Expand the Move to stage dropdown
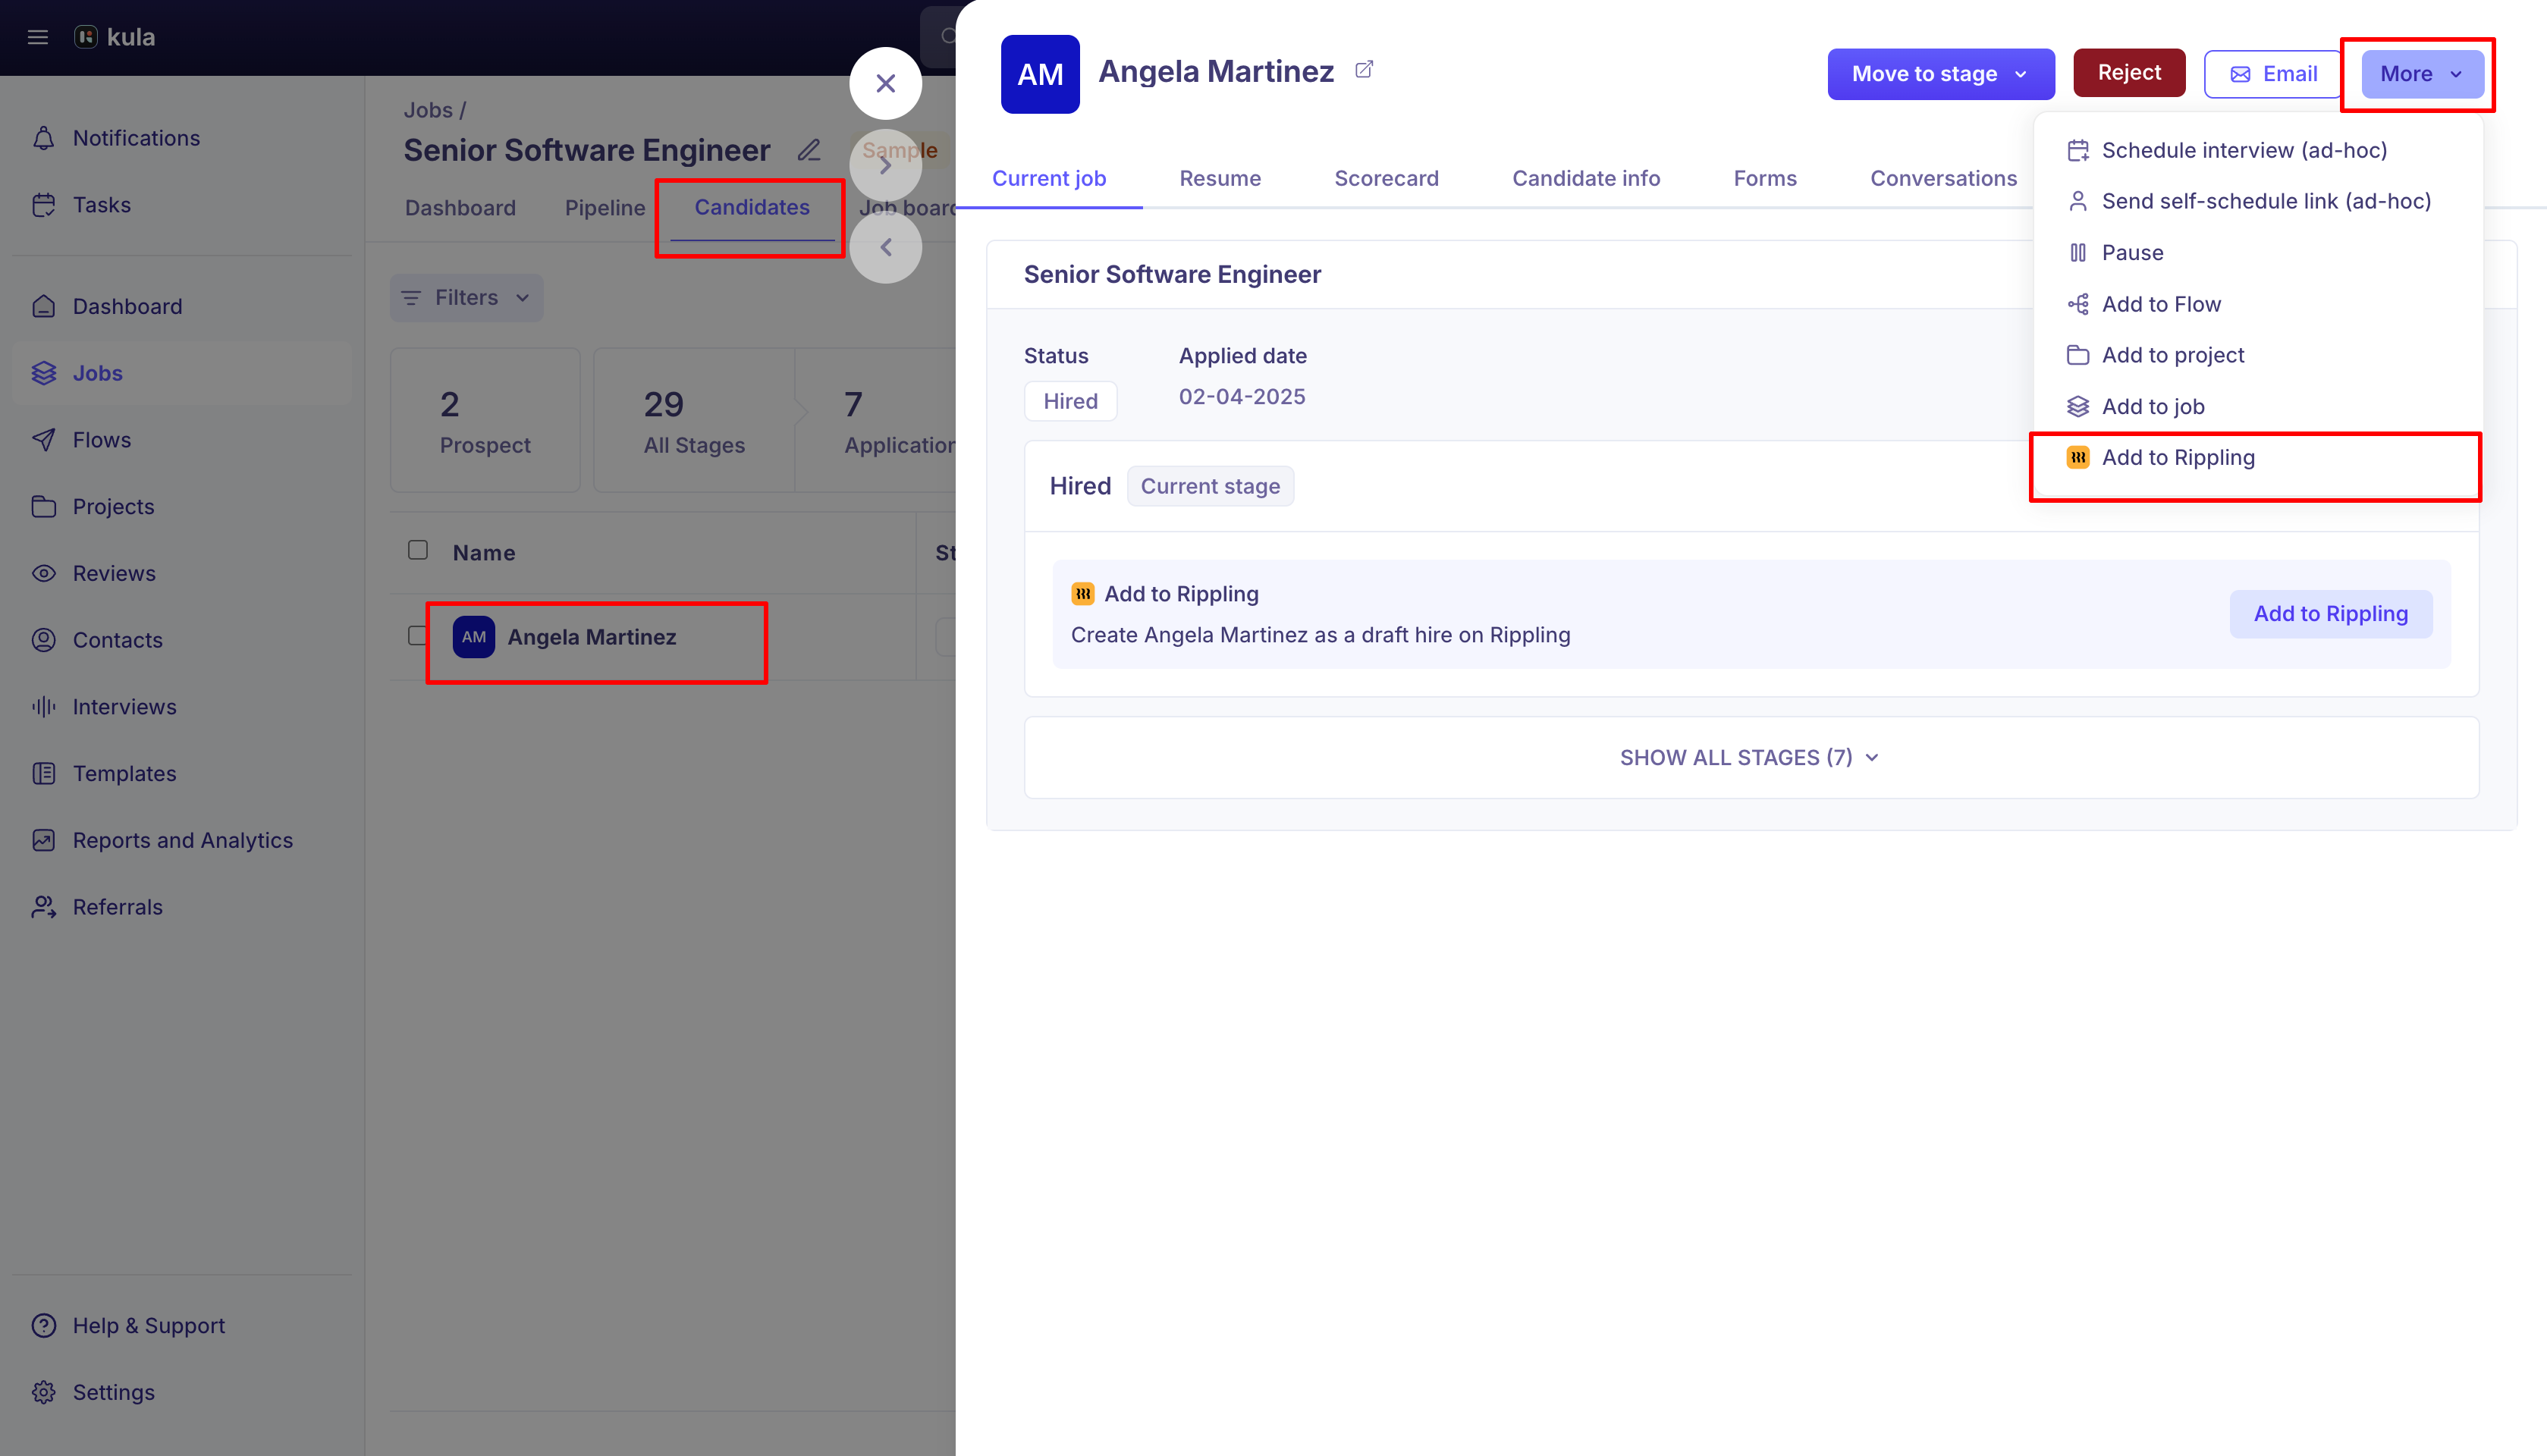The height and width of the screenshot is (1456, 2547). click(1940, 74)
